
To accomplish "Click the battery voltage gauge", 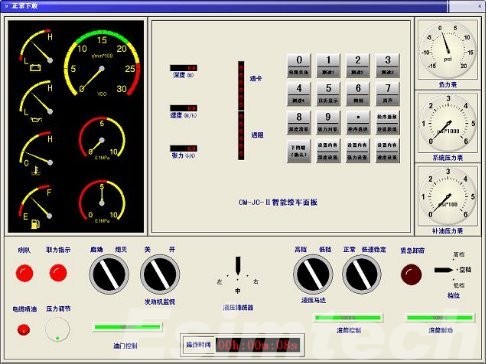I will [36, 50].
